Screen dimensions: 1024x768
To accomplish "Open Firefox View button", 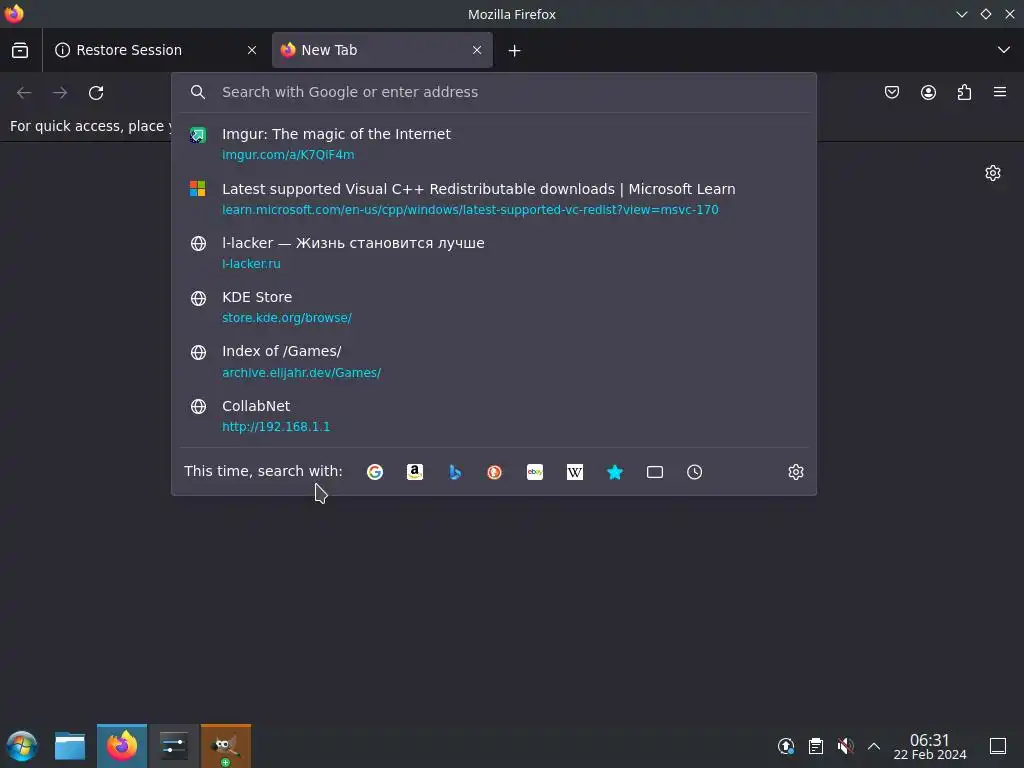I will pyautogui.click(x=20, y=50).
